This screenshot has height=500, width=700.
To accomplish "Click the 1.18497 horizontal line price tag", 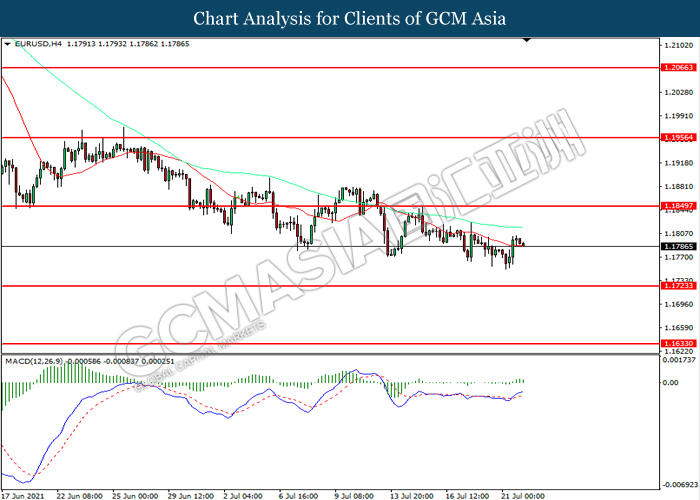I will click(678, 206).
